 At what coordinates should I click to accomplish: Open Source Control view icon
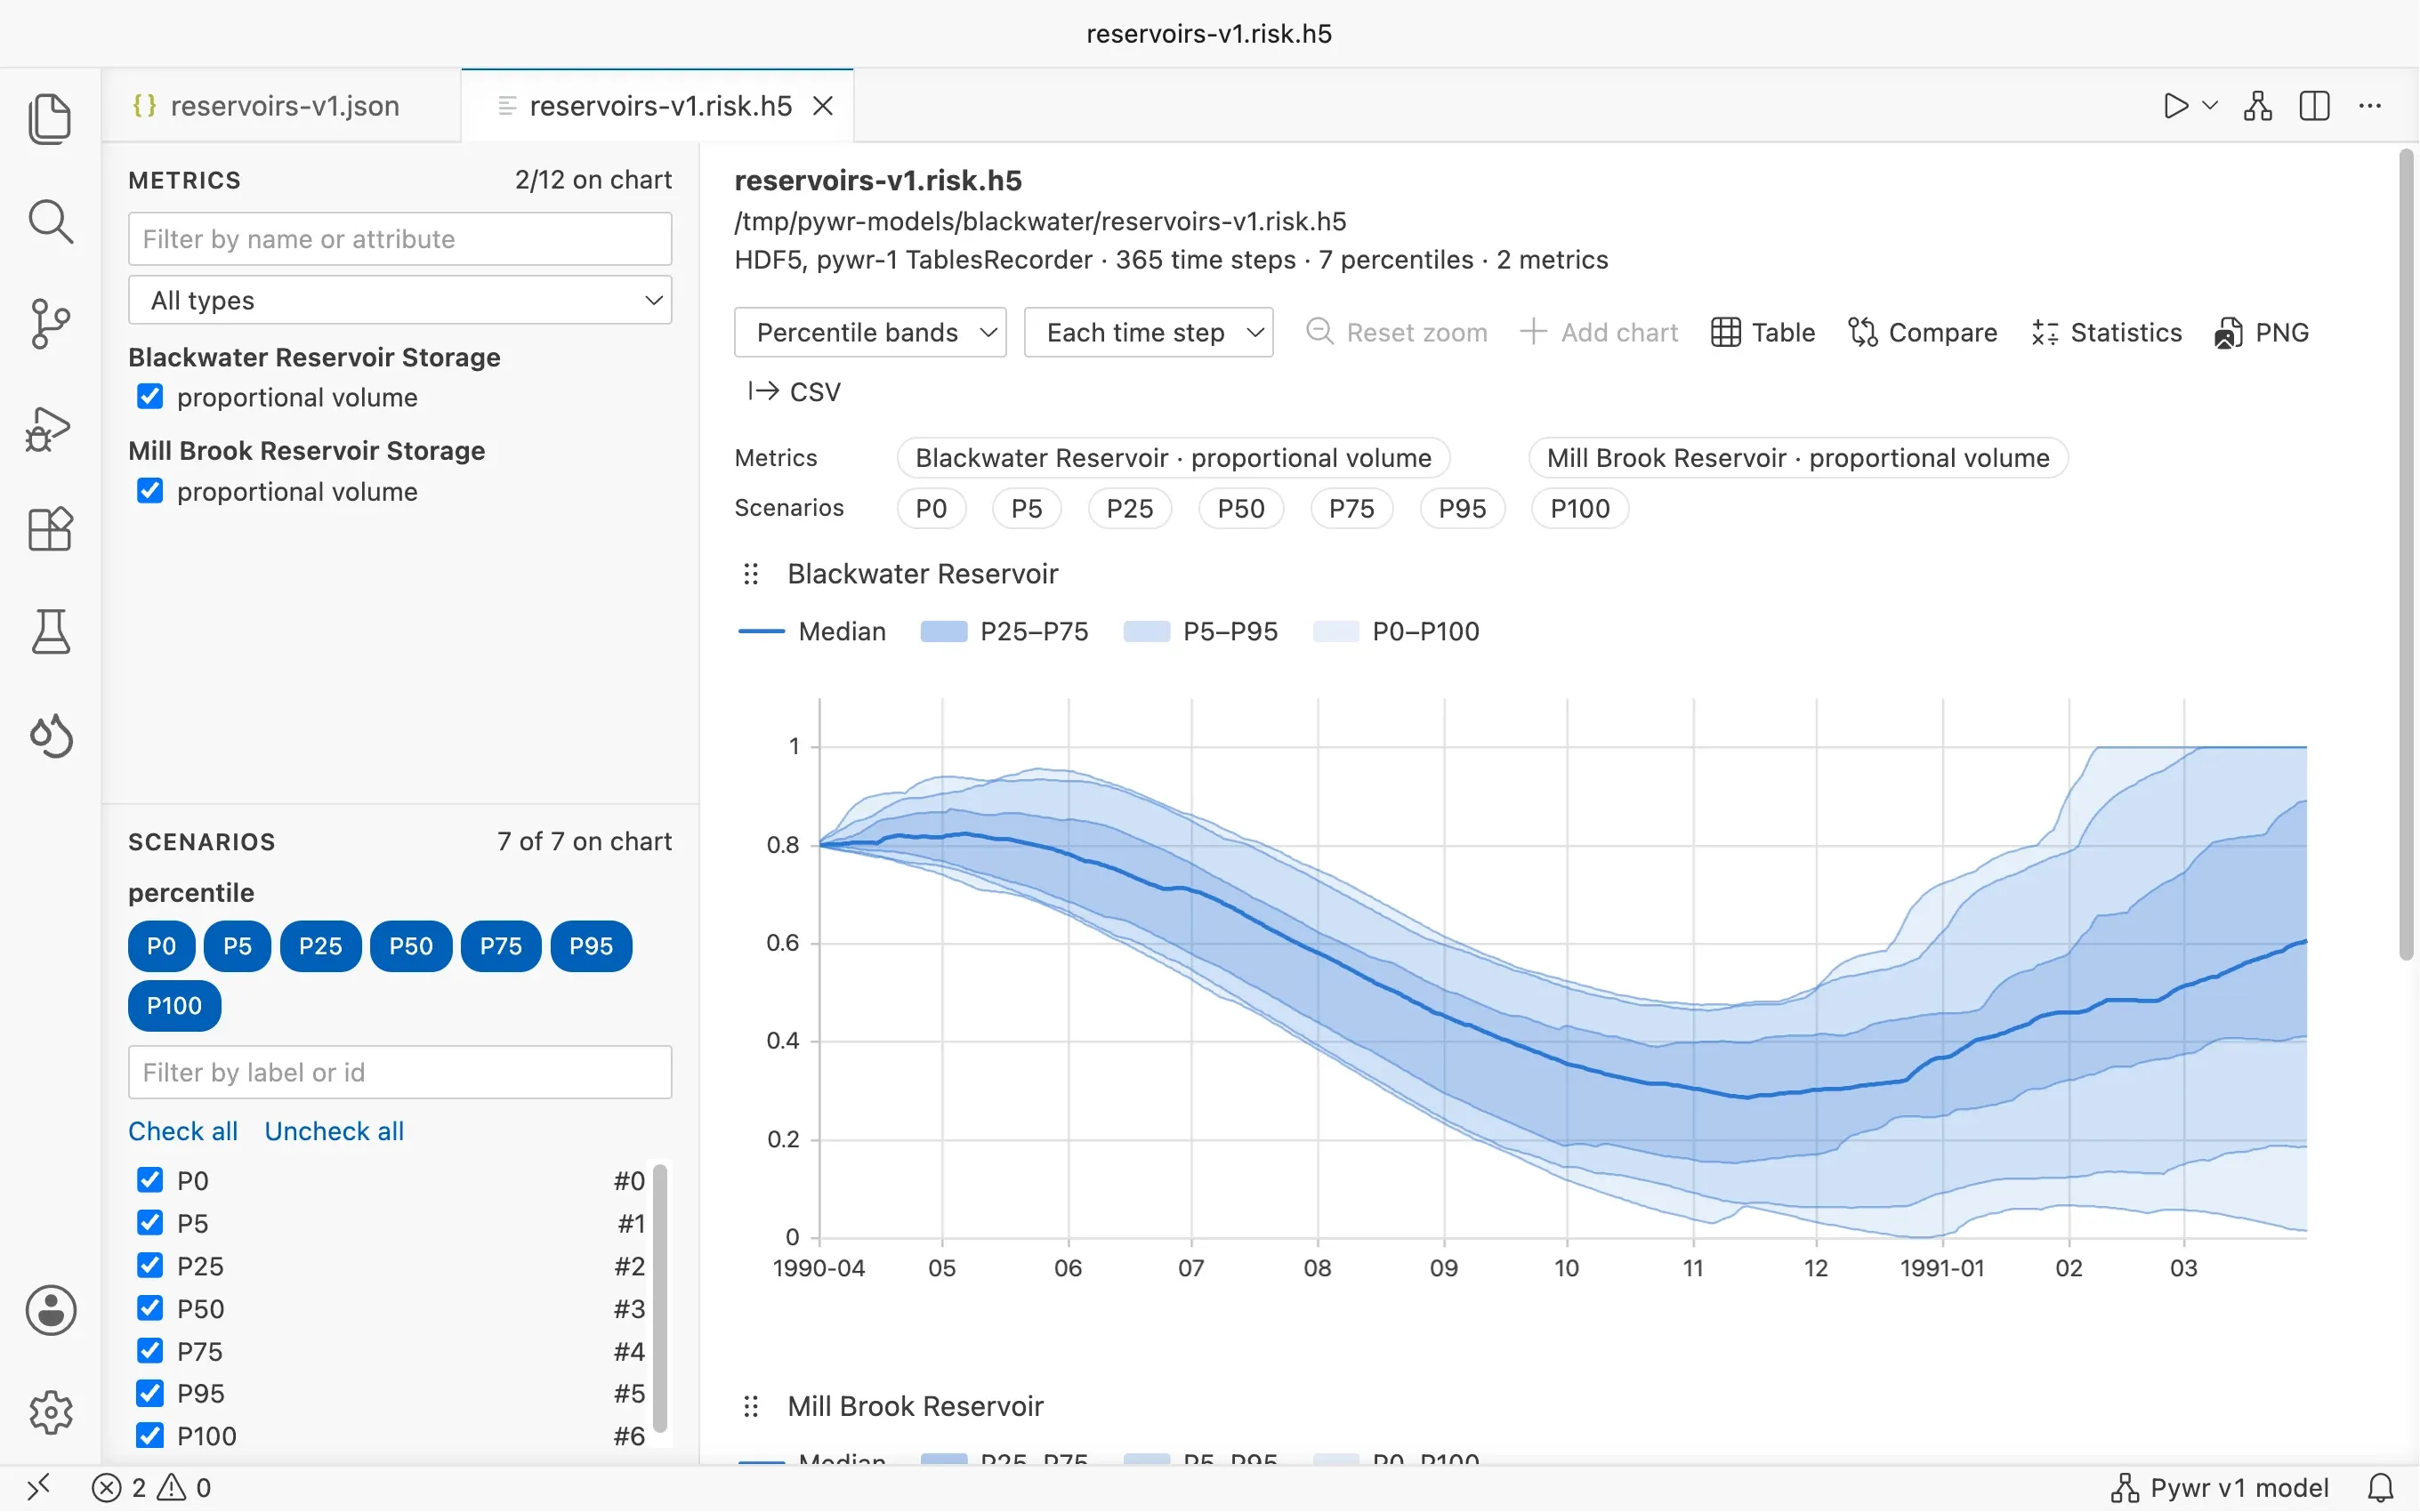[x=50, y=324]
